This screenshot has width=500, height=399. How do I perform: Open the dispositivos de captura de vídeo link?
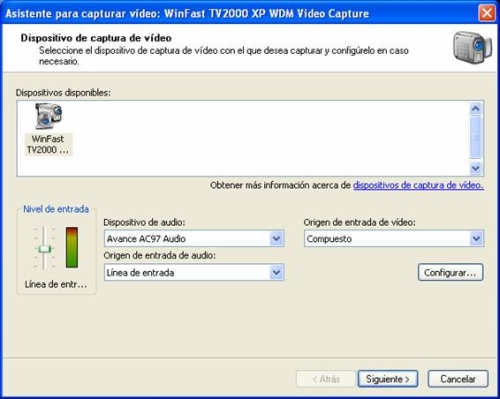point(418,185)
